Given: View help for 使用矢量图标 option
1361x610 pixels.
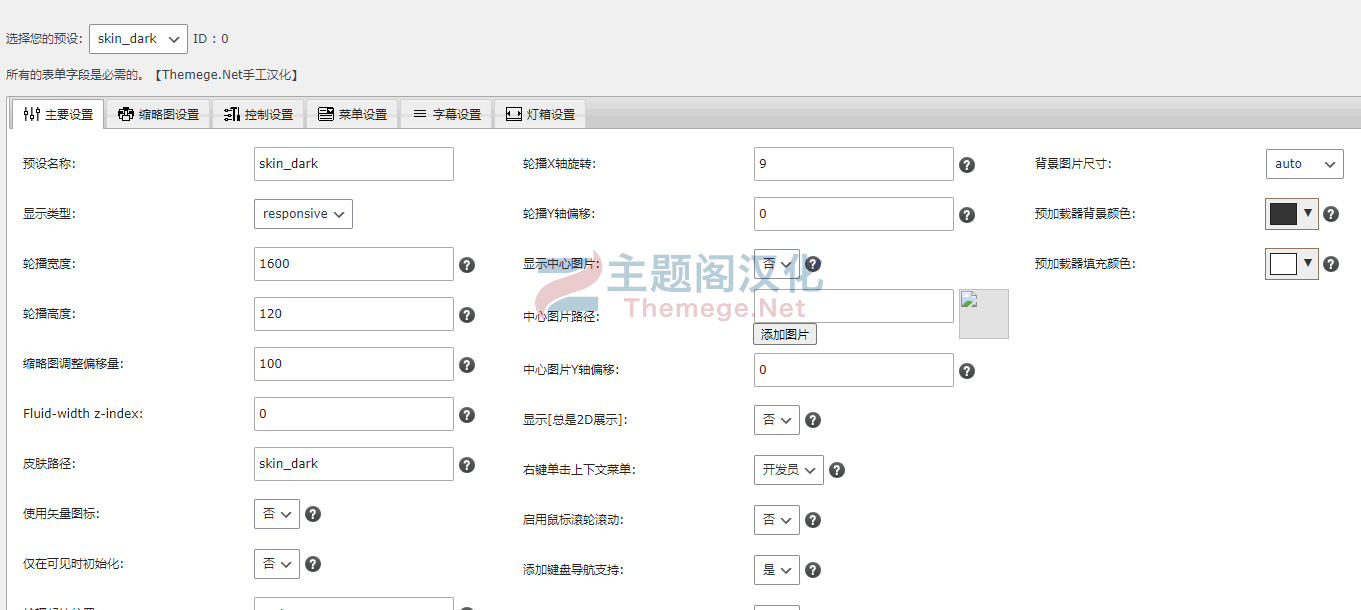Looking at the screenshot, I should coord(312,514).
